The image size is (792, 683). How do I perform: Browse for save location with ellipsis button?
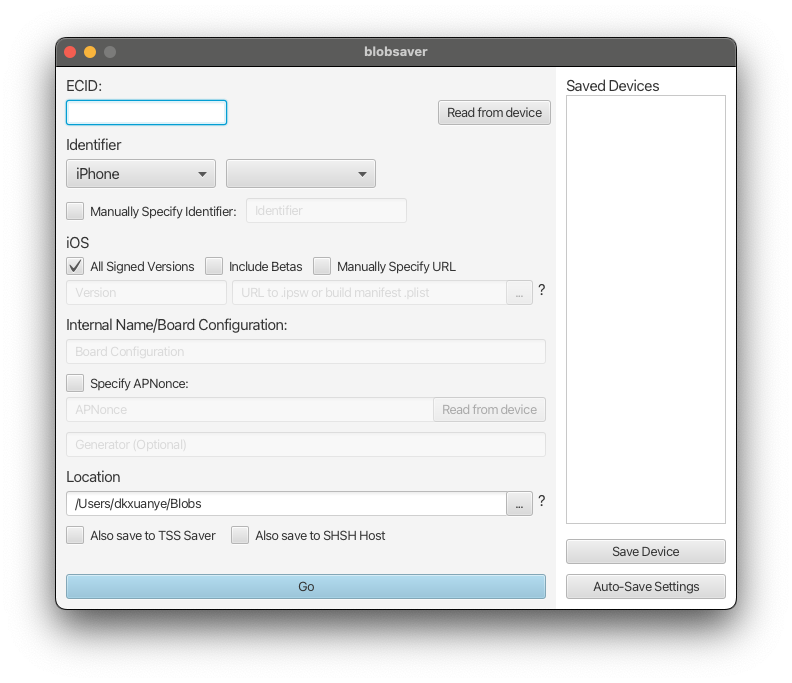(x=519, y=503)
